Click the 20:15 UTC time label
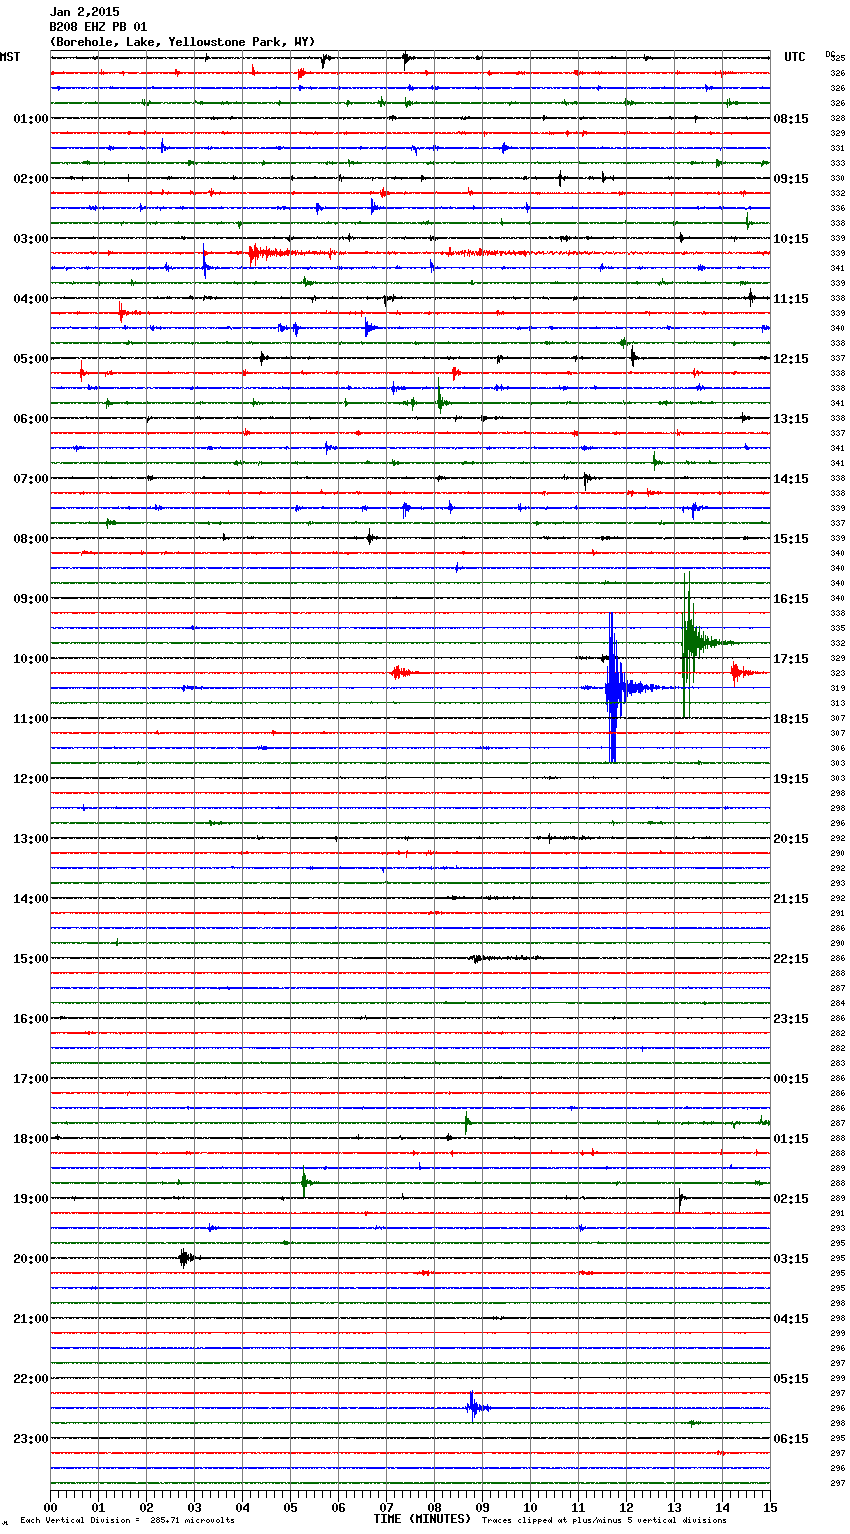 [x=791, y=839]
